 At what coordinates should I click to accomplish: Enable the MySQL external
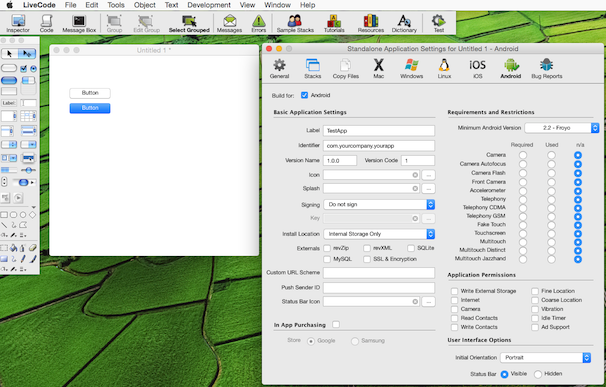click(x=327, y=259)
